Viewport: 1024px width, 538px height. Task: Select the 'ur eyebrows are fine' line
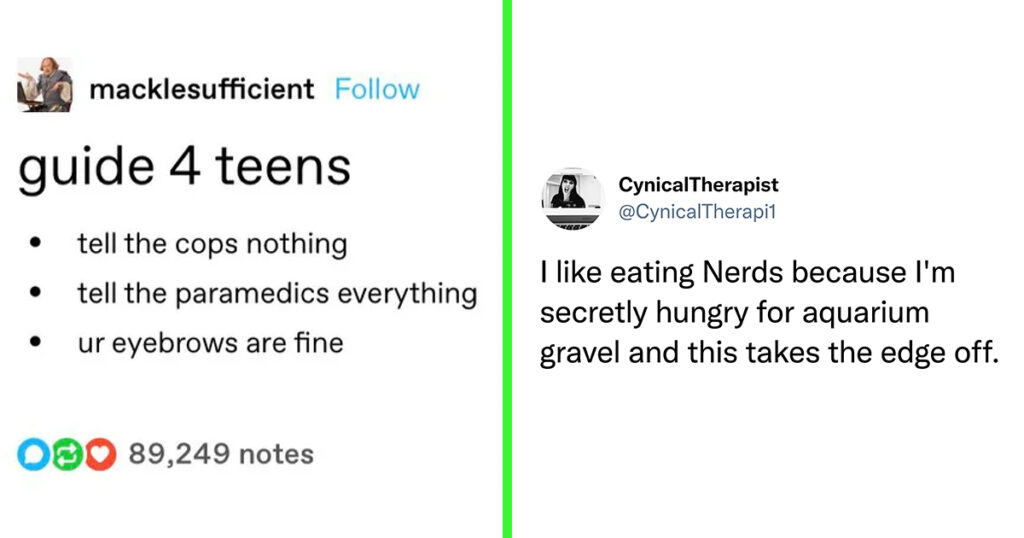point(210,343)
